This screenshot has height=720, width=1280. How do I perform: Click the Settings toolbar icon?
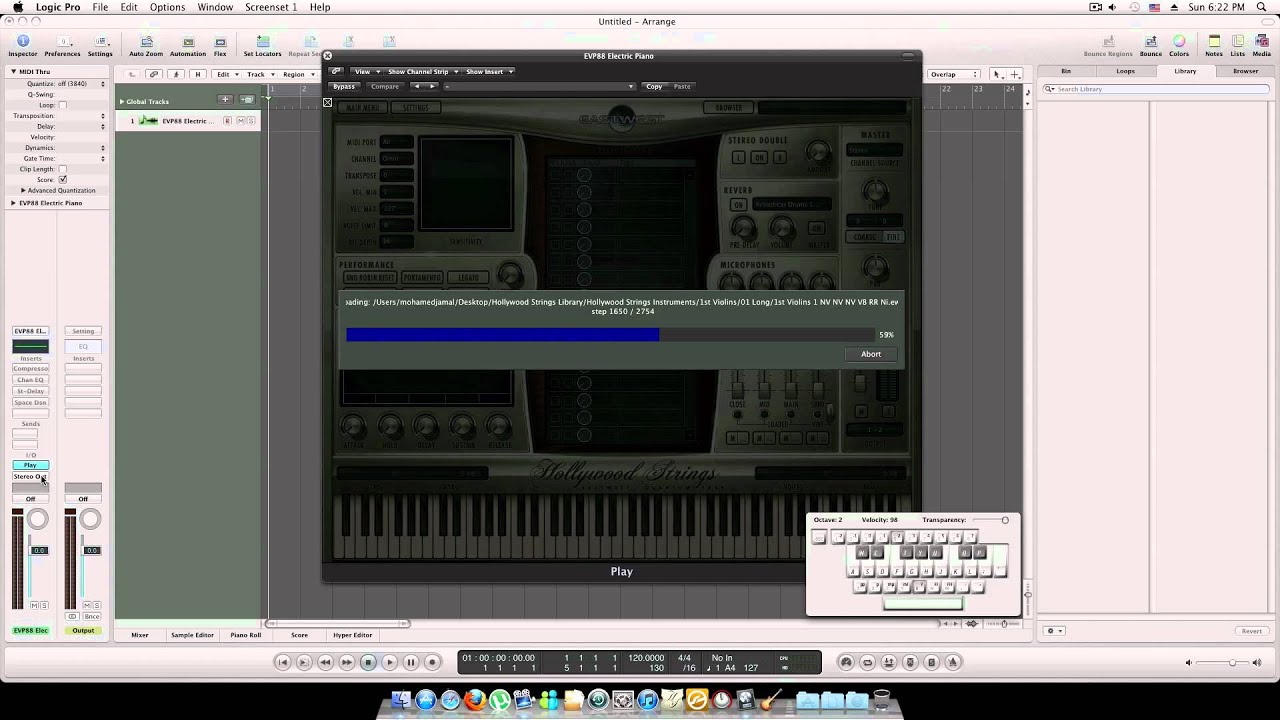click(100, 46)
